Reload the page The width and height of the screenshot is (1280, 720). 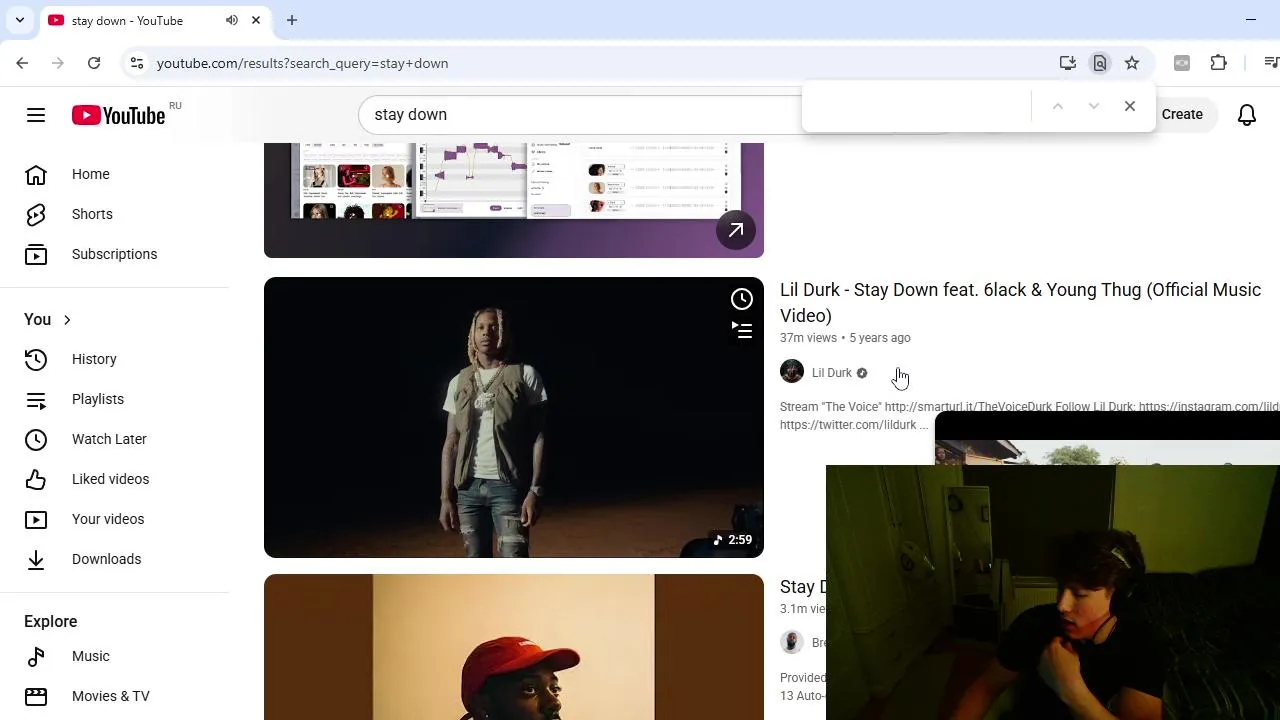coord(94,63)
